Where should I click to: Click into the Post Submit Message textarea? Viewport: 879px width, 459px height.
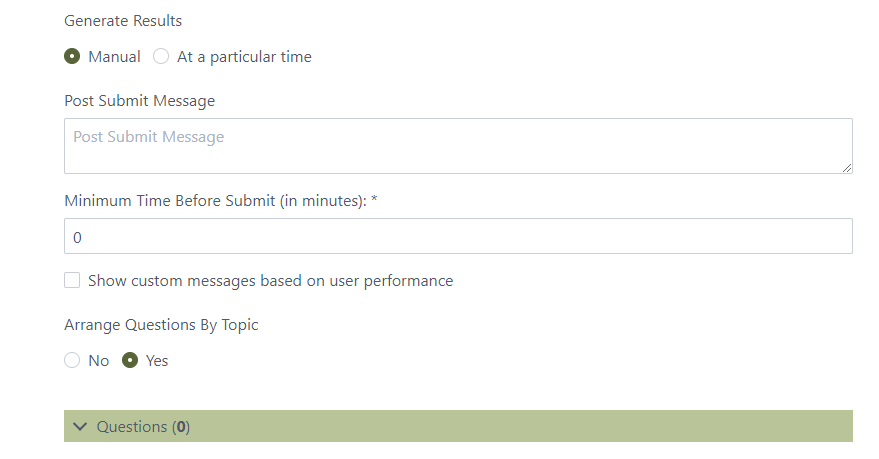pos(457,146)
